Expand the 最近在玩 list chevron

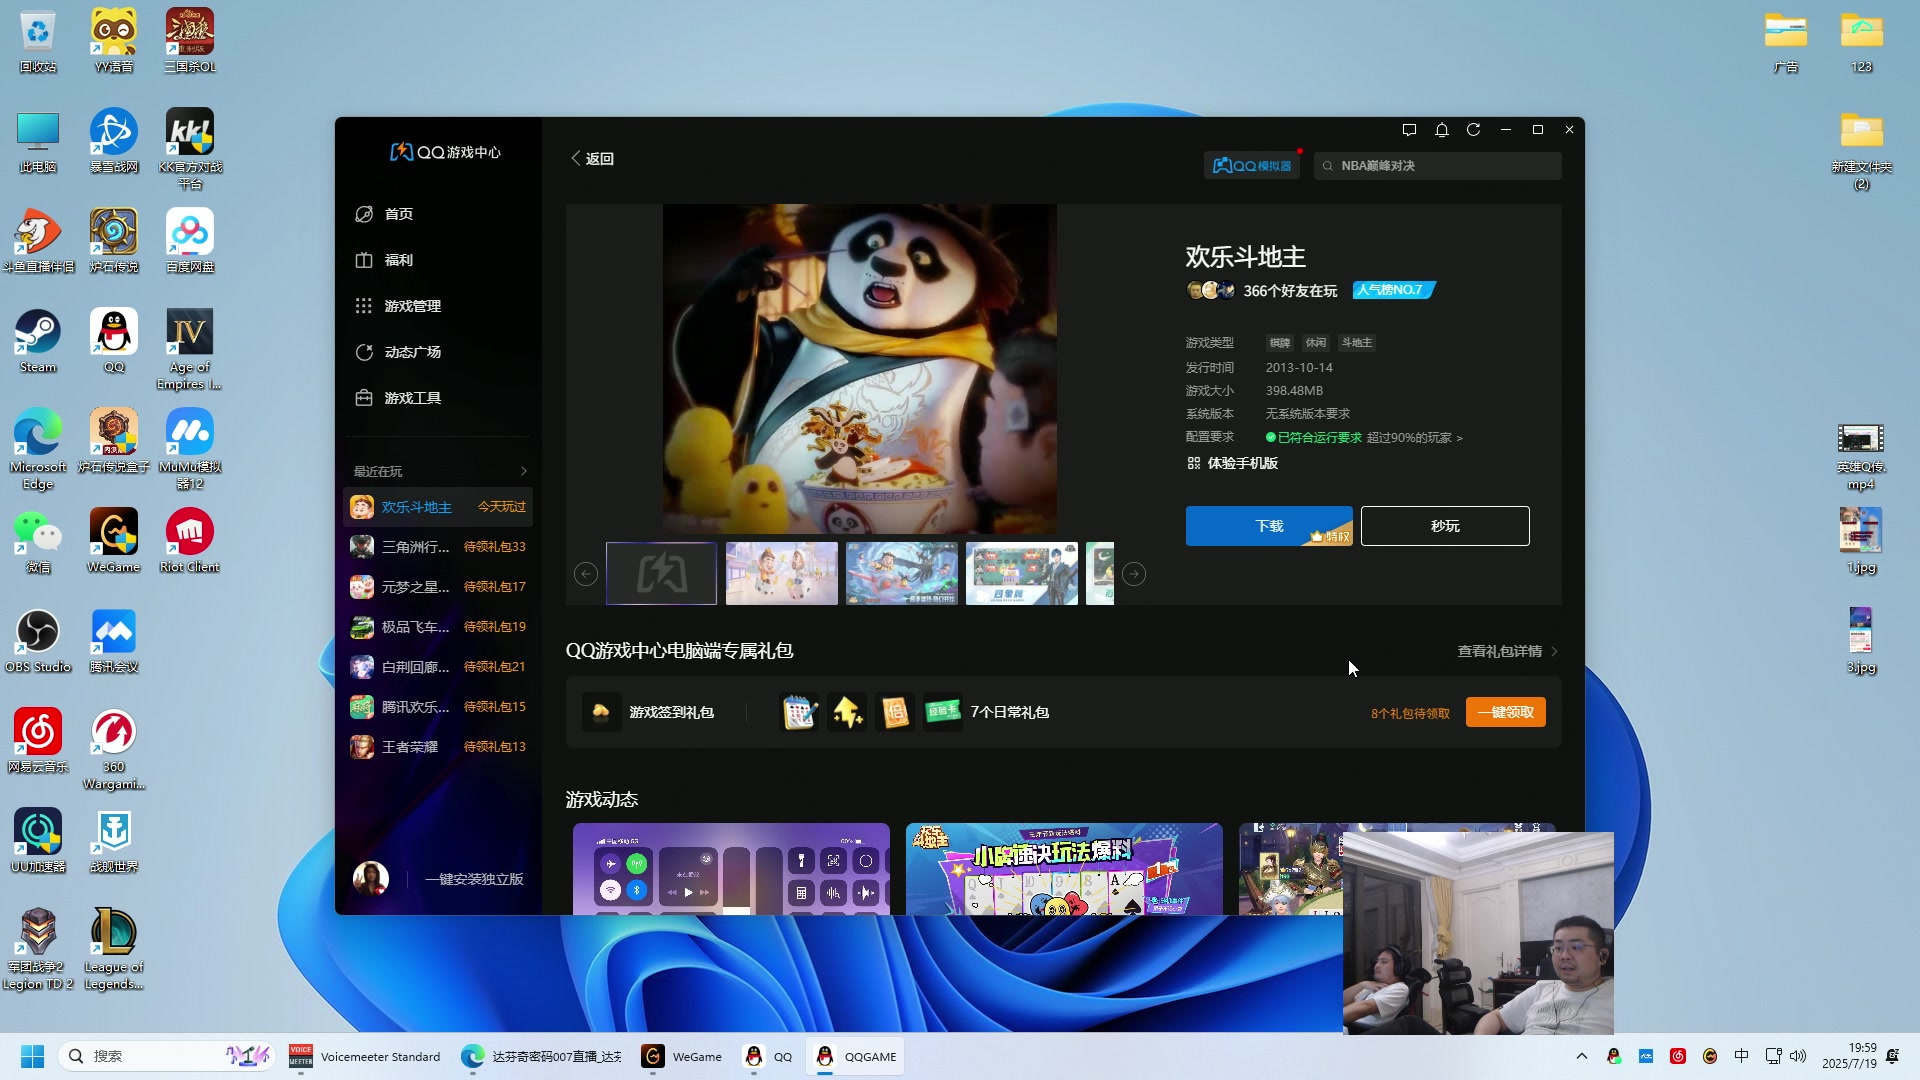[x=523, y=471]
